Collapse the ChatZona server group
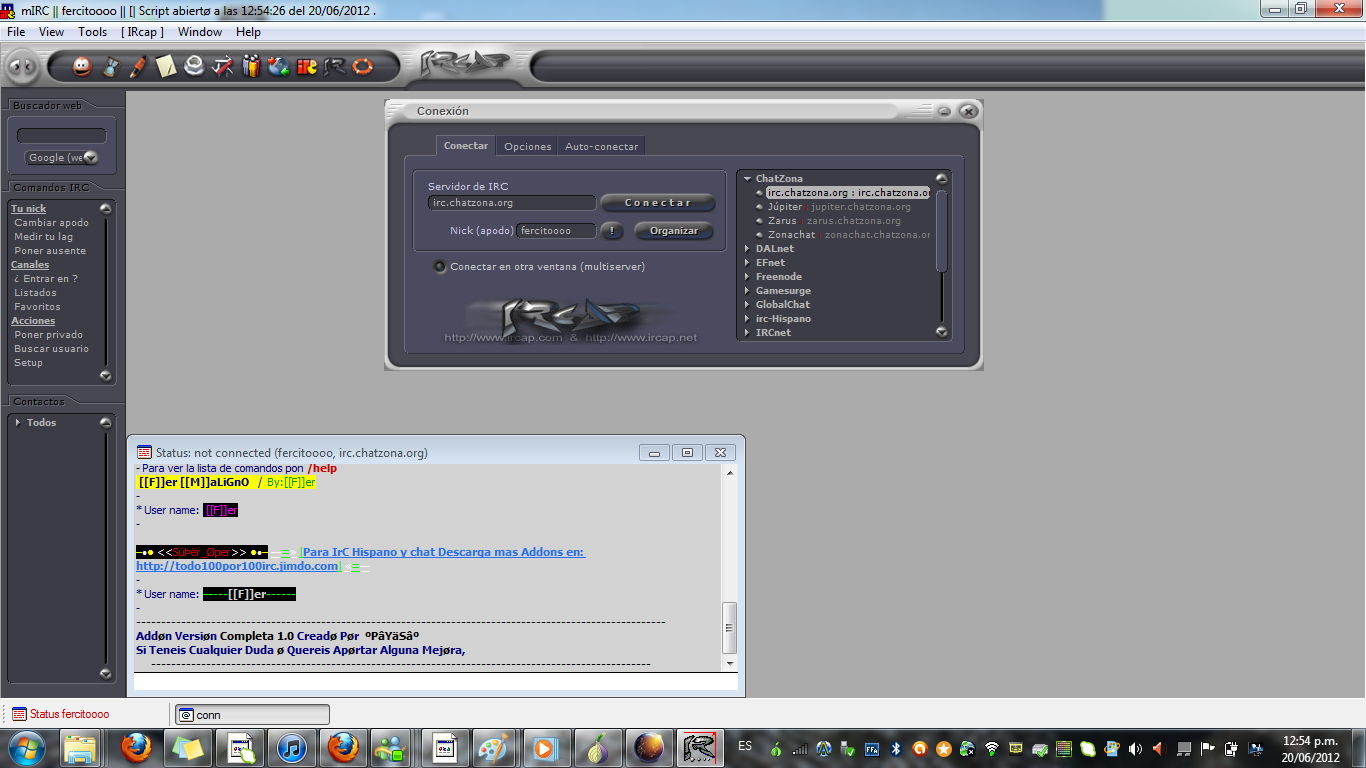The image size is (1366, 768). tap(747, 179)
